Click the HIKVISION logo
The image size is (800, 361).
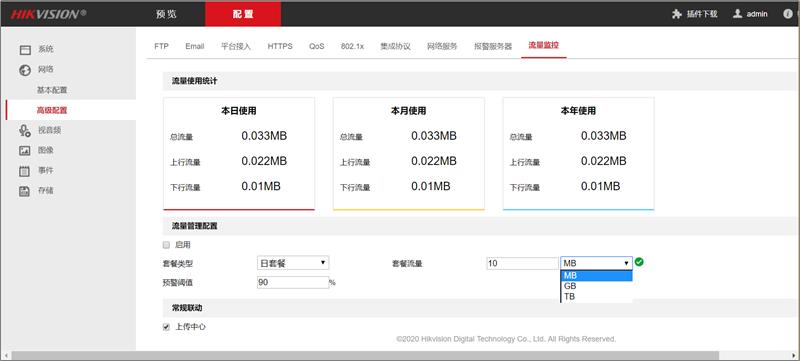(48, 14)
